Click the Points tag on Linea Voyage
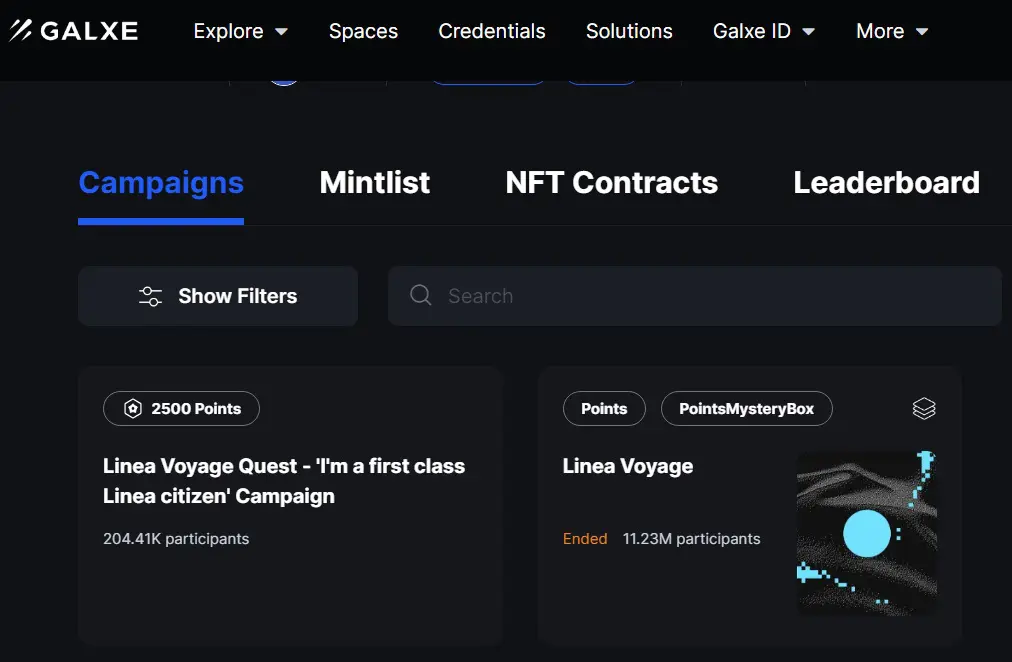 coord(604,408)
